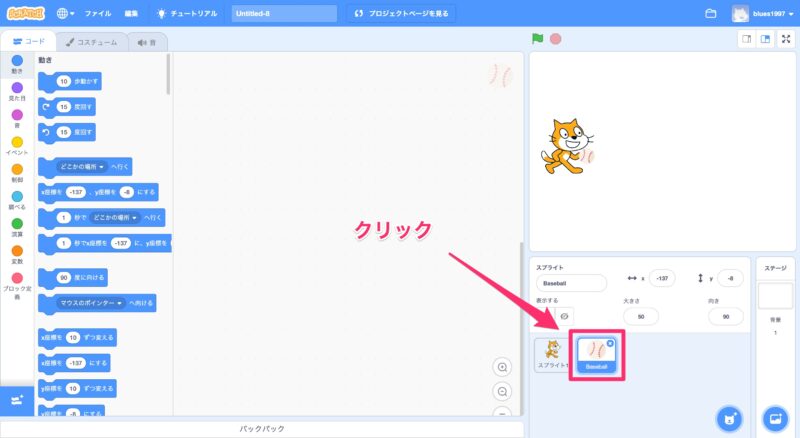The height and width of the screenshot is (438, 800).
Task: Click the choose a sprite button
Action: point(730,417)
